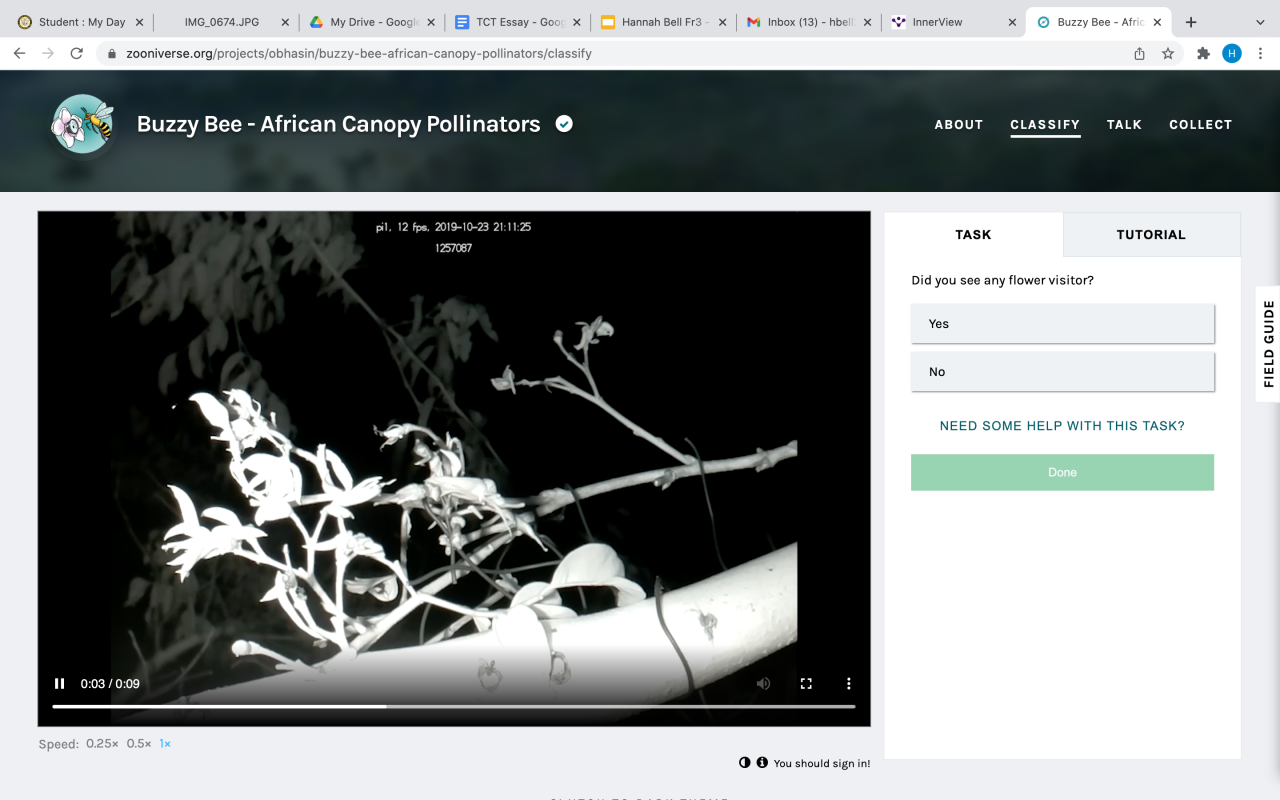Open Need some help with this task

coord(1062,426)
